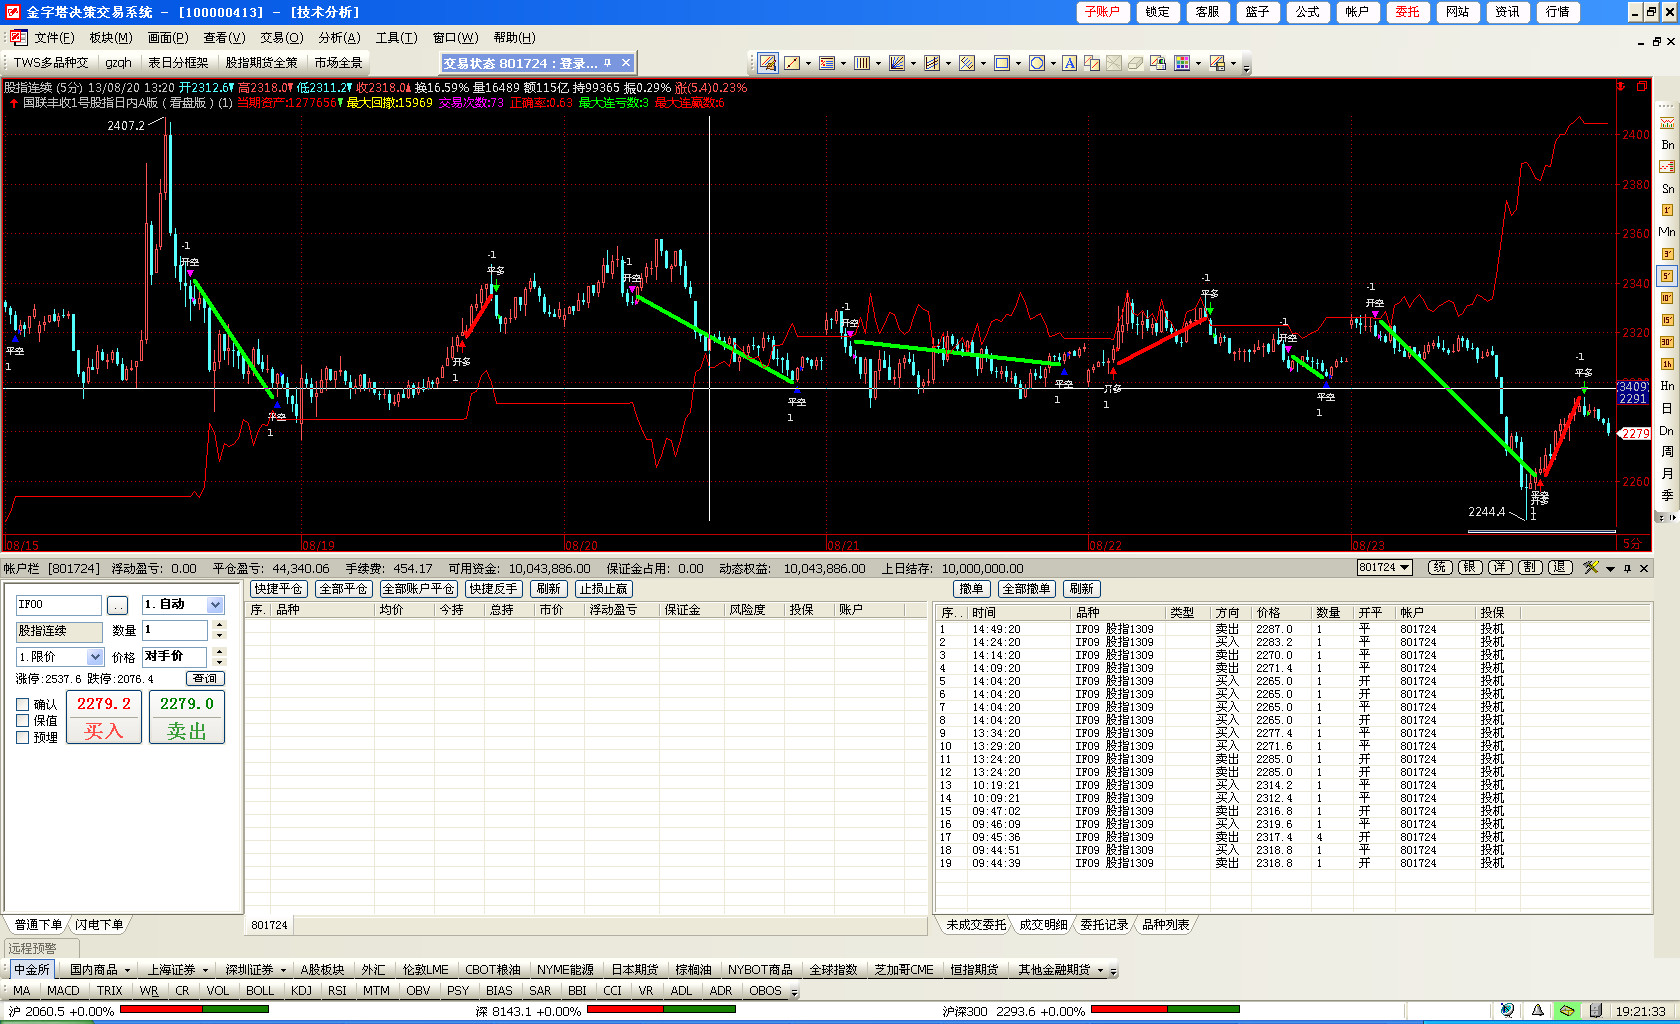The height and width of the screenshot is (1024, 1680).
Task: Open the drawing color palette grid
Action: tap(1181, 63)
